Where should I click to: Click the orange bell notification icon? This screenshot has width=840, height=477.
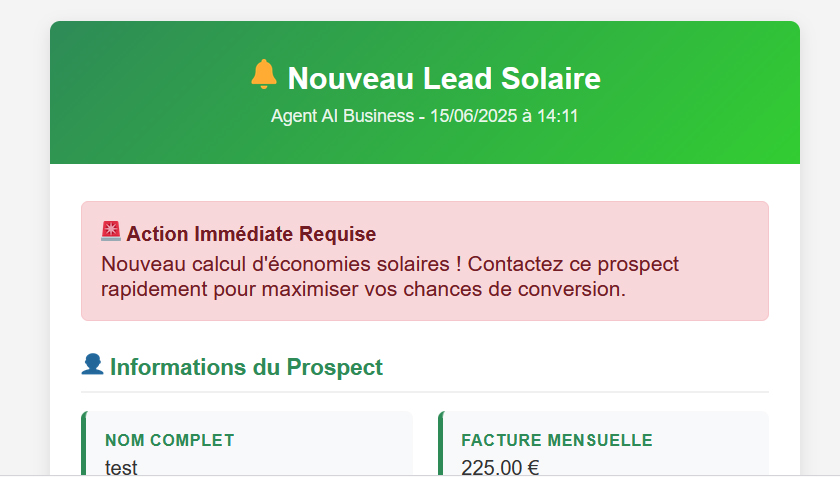point(264,74)
